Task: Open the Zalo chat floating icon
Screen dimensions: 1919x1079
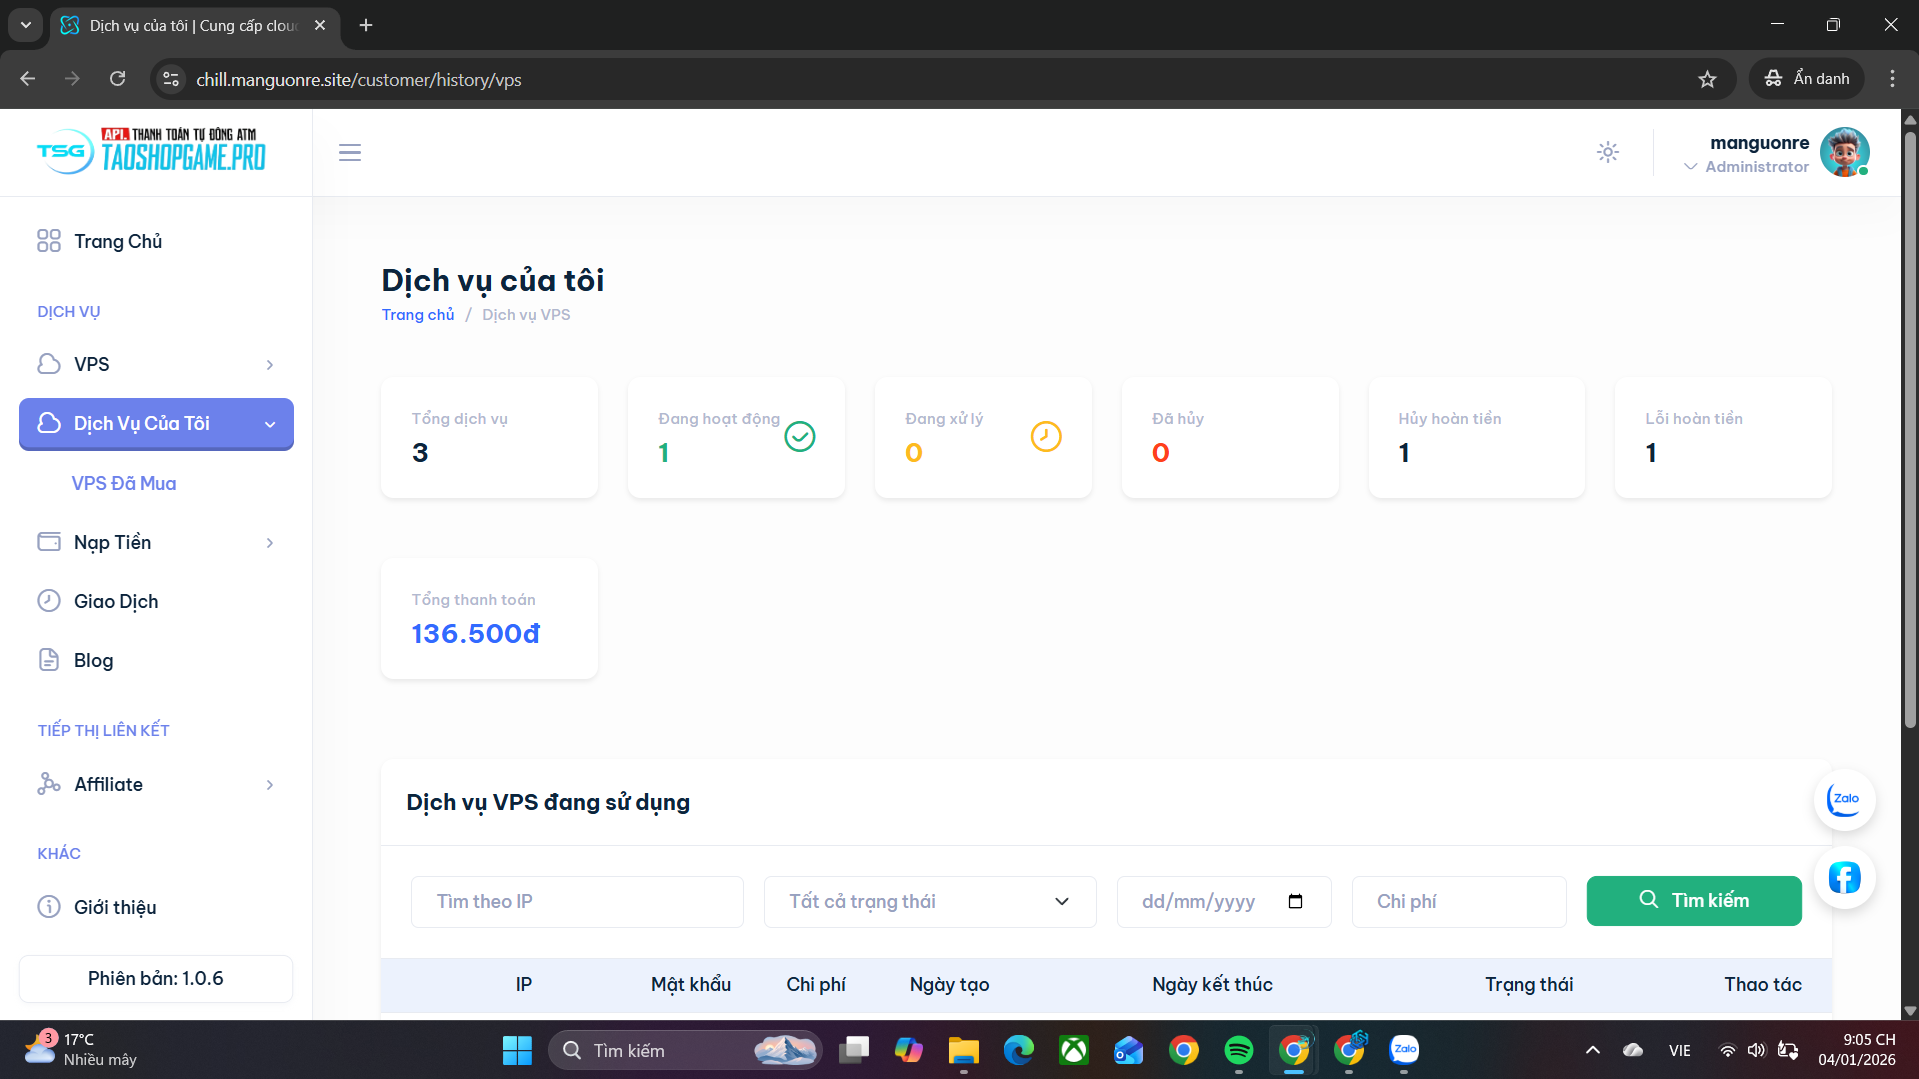Action: [x=1843, y=799]
